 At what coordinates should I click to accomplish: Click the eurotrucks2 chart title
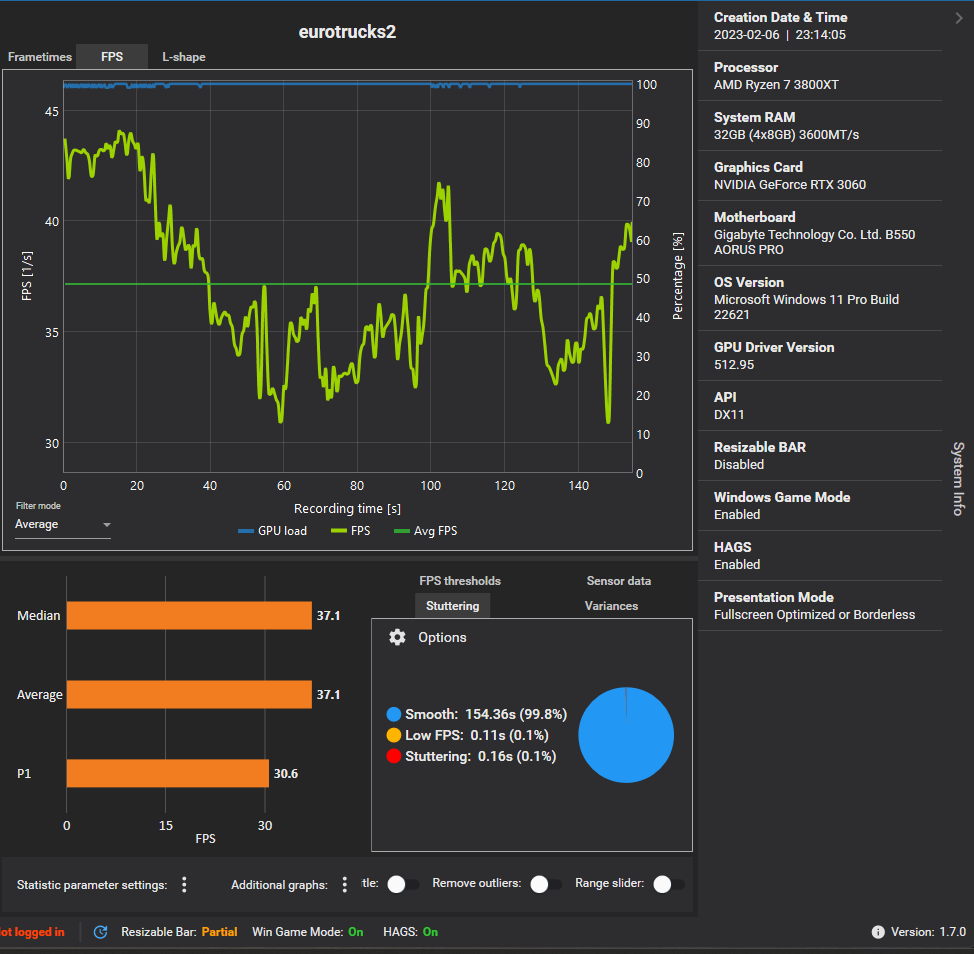click(x=347, y=32)
